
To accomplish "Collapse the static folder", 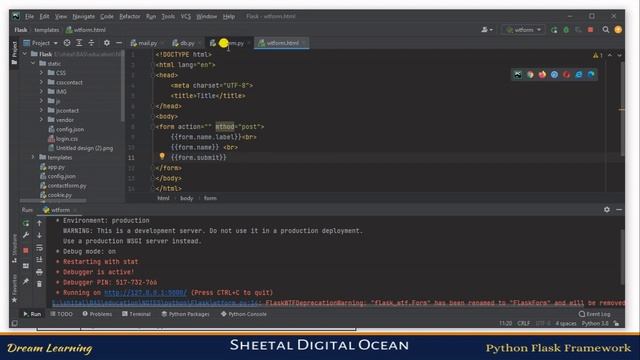I will pos(33,63).
